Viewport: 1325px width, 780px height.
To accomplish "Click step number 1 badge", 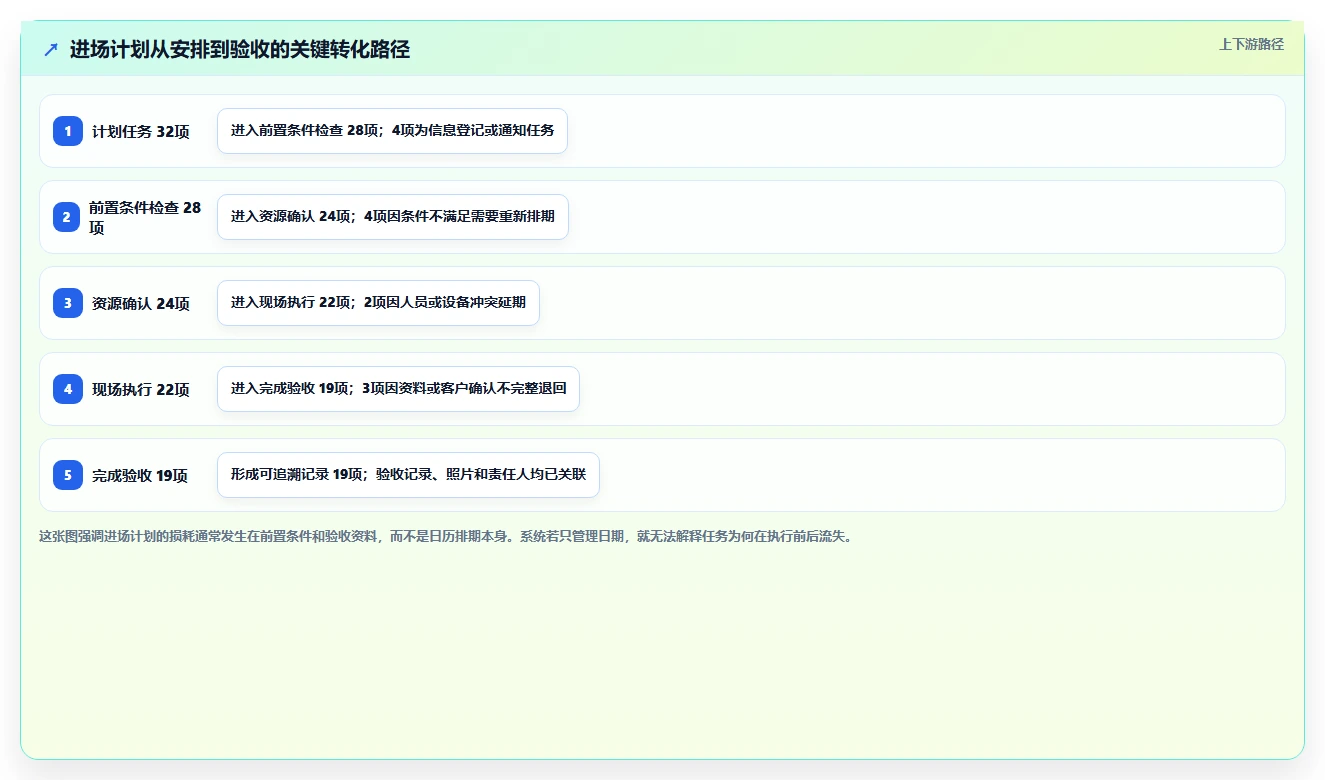I will click(68, 131).
